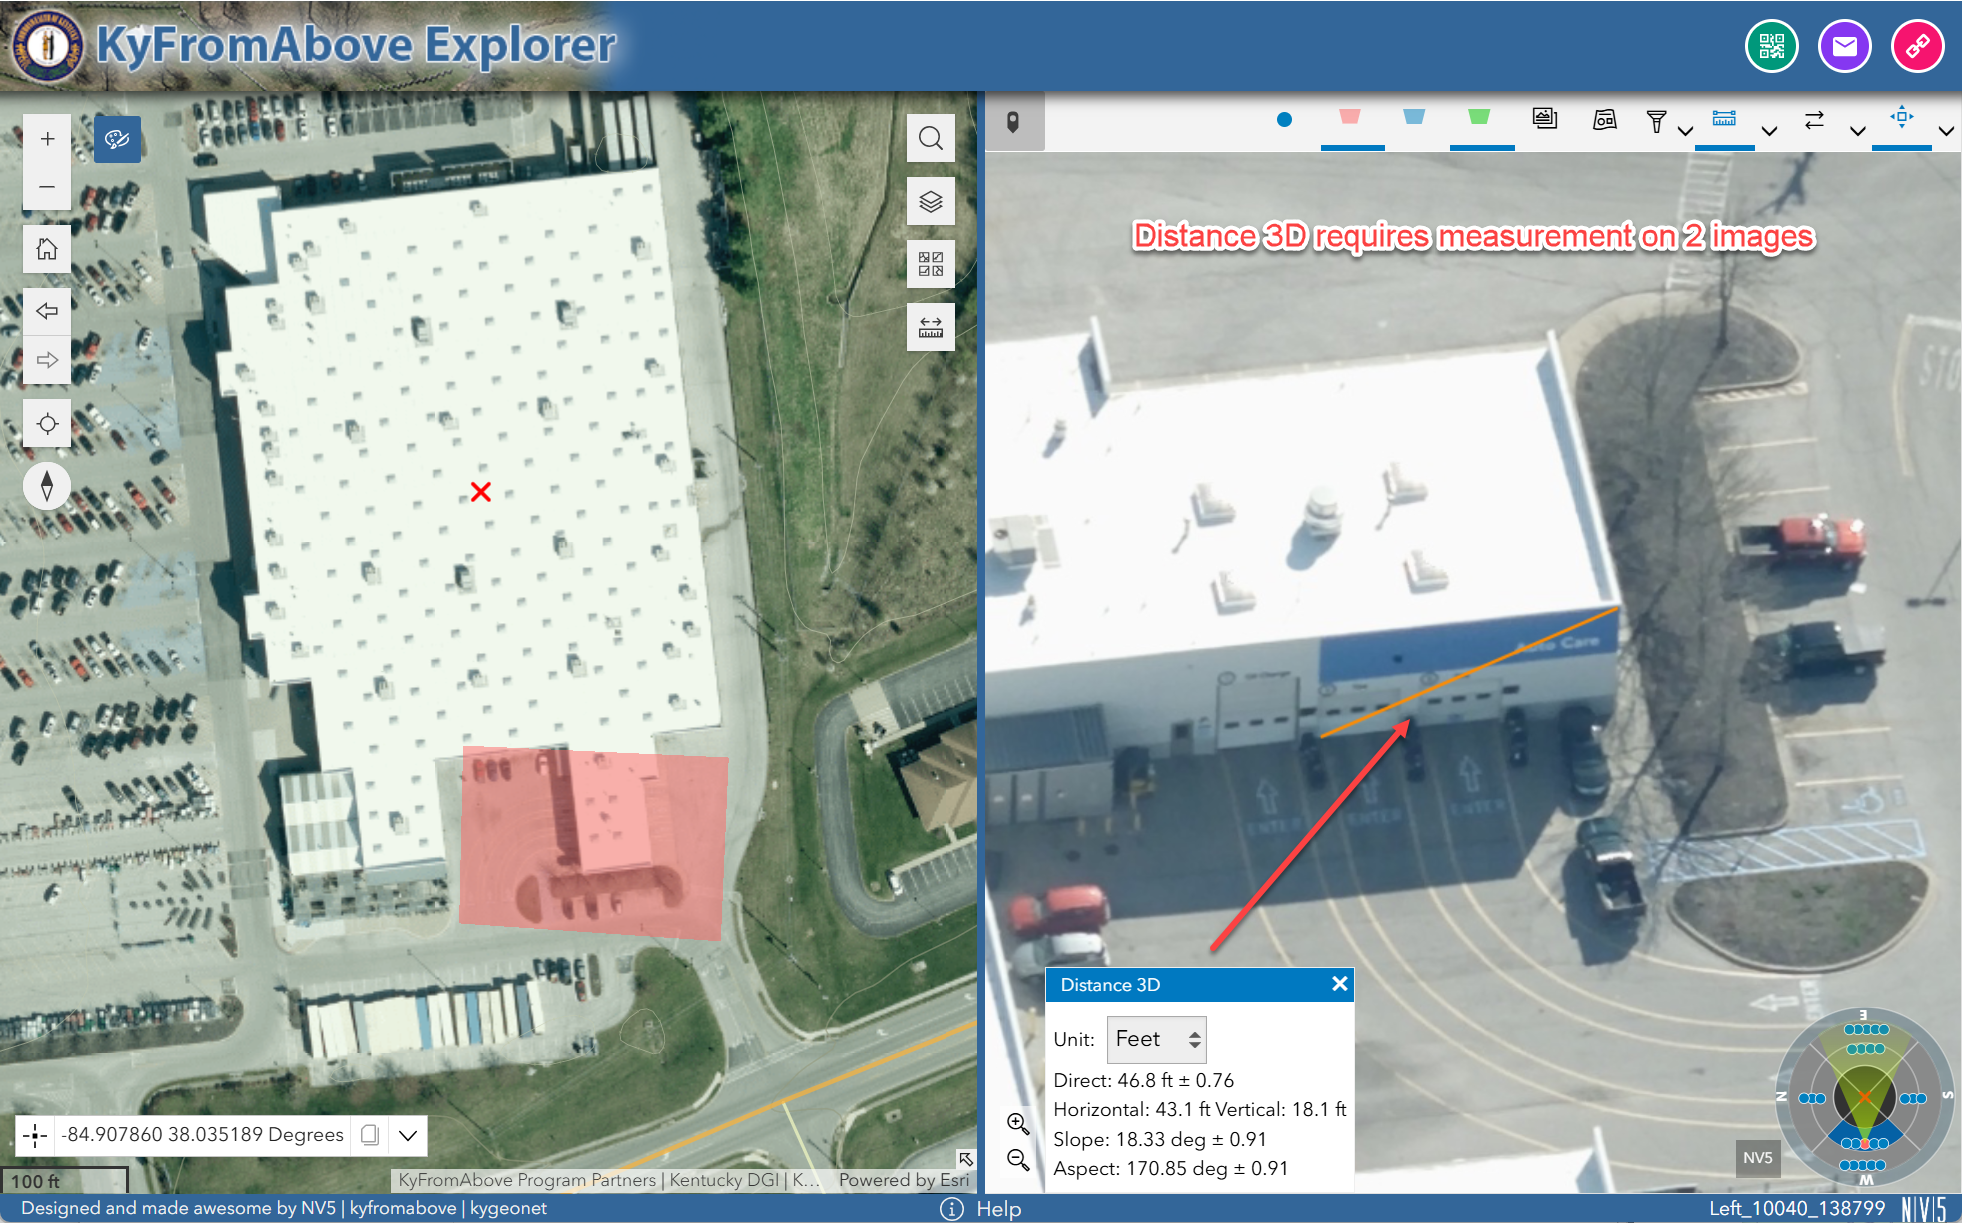Reset compass orientation to north
The image size is (1962, 1223).
[47, 487]
